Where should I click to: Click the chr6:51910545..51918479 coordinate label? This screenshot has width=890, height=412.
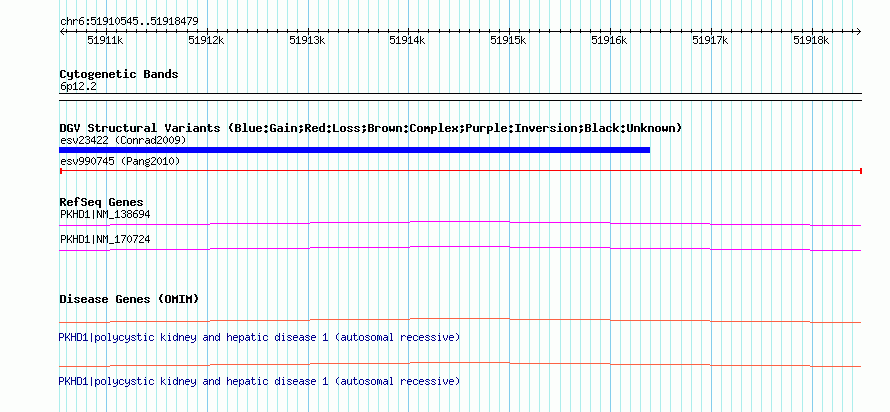[x=129, y=22]
